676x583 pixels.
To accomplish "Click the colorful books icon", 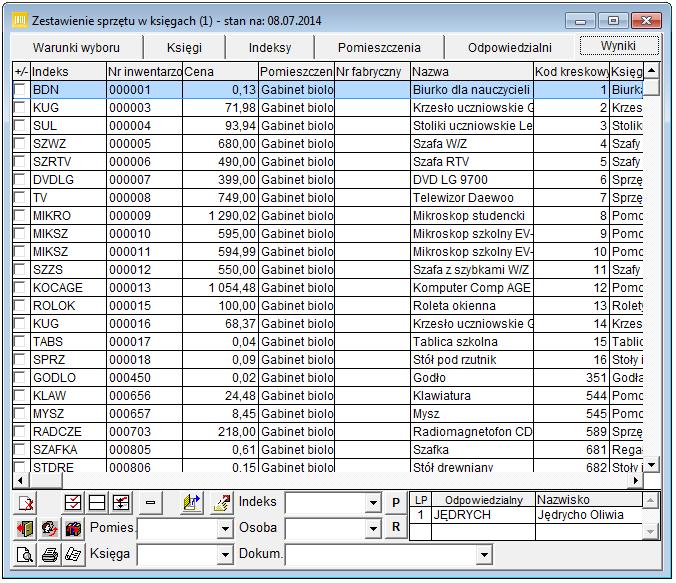I will pos(74,528).
